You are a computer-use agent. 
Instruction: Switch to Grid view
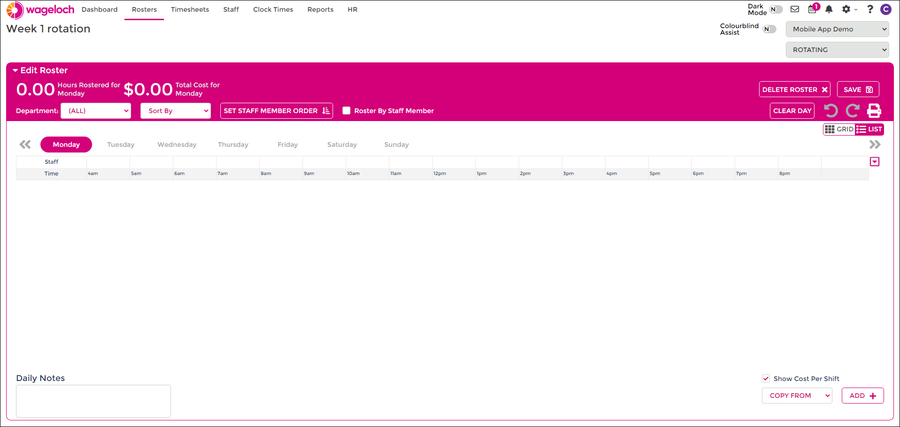tap(839, 130)
